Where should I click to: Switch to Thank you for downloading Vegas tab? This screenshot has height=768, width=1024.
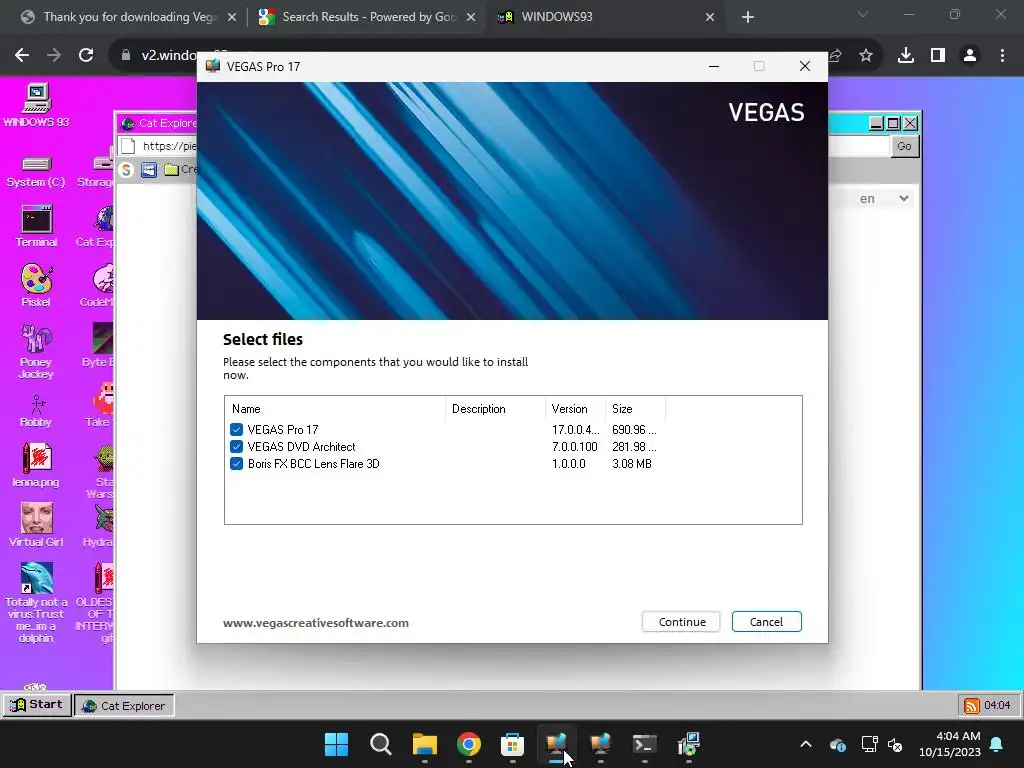point(128,17)
